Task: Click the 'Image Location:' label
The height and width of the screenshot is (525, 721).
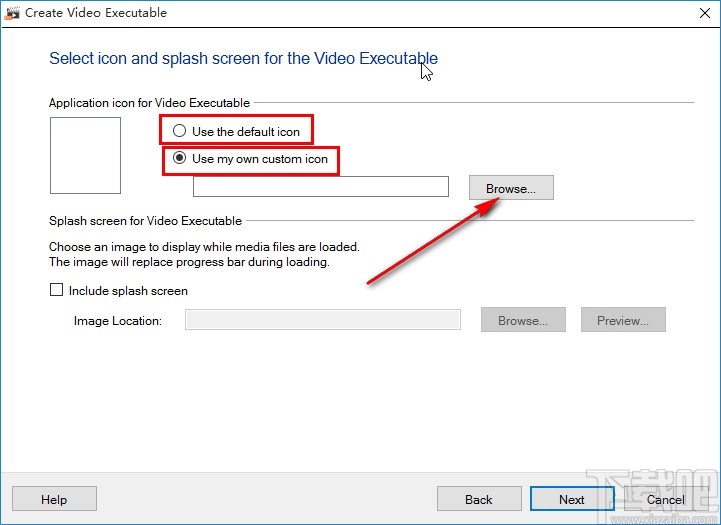Action: click(x=118, y=321)
